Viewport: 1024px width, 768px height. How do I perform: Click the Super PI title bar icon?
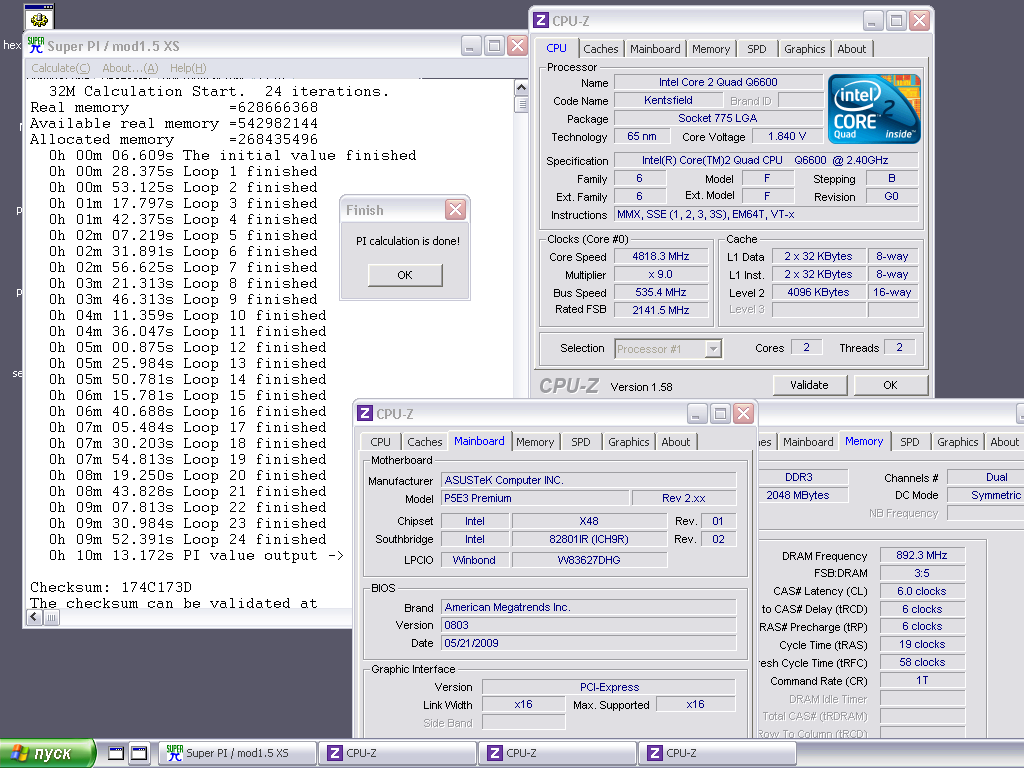pyautogui.click(x=36, y=46)
